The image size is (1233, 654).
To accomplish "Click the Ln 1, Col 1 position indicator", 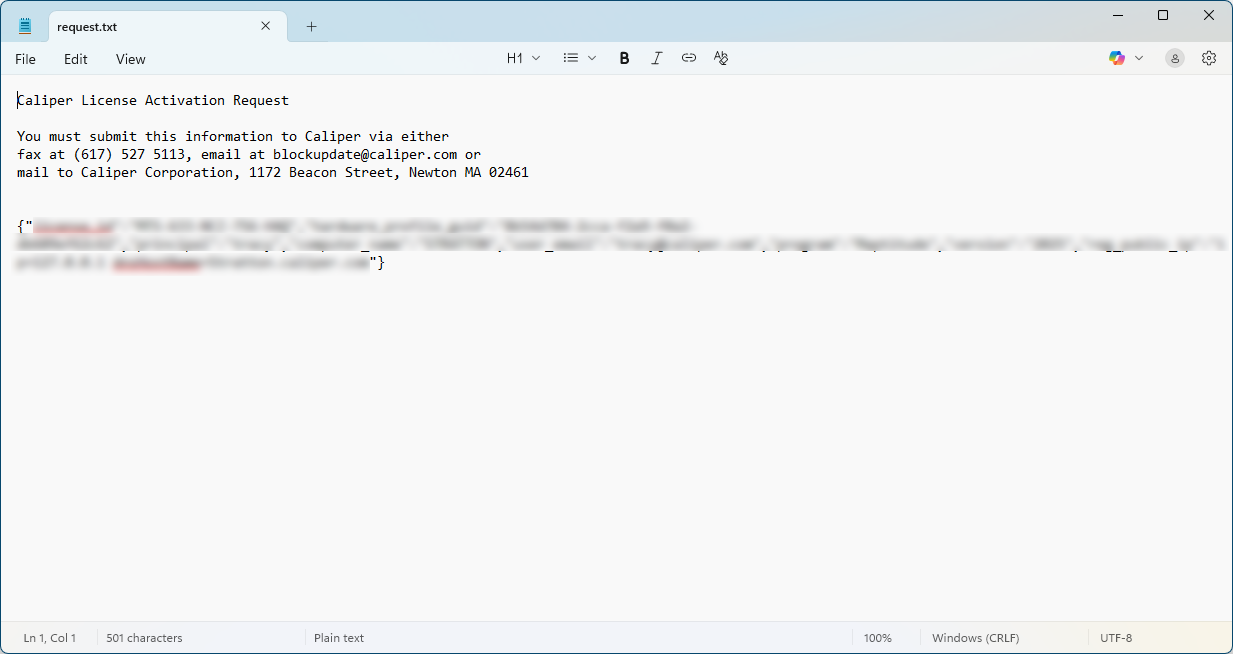I will click(50, 638).
